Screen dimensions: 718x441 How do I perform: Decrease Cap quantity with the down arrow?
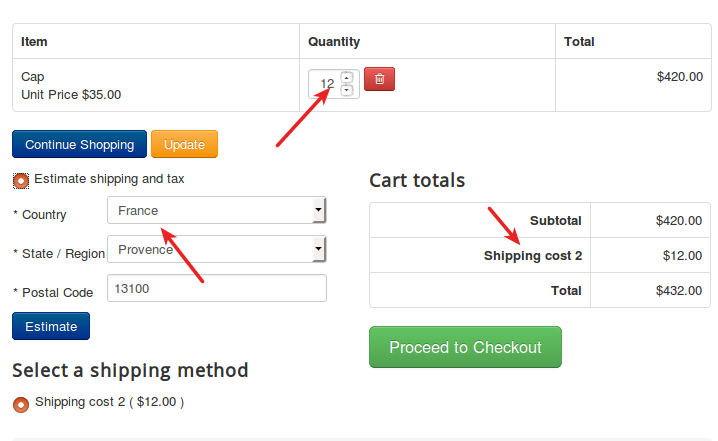point(347,90)
